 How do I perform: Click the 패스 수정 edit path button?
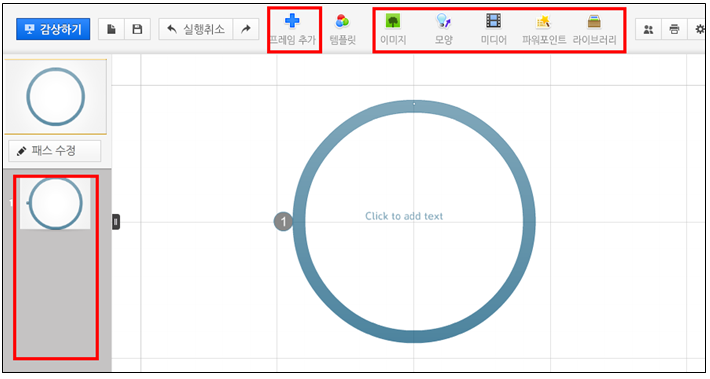click(55, 151)
